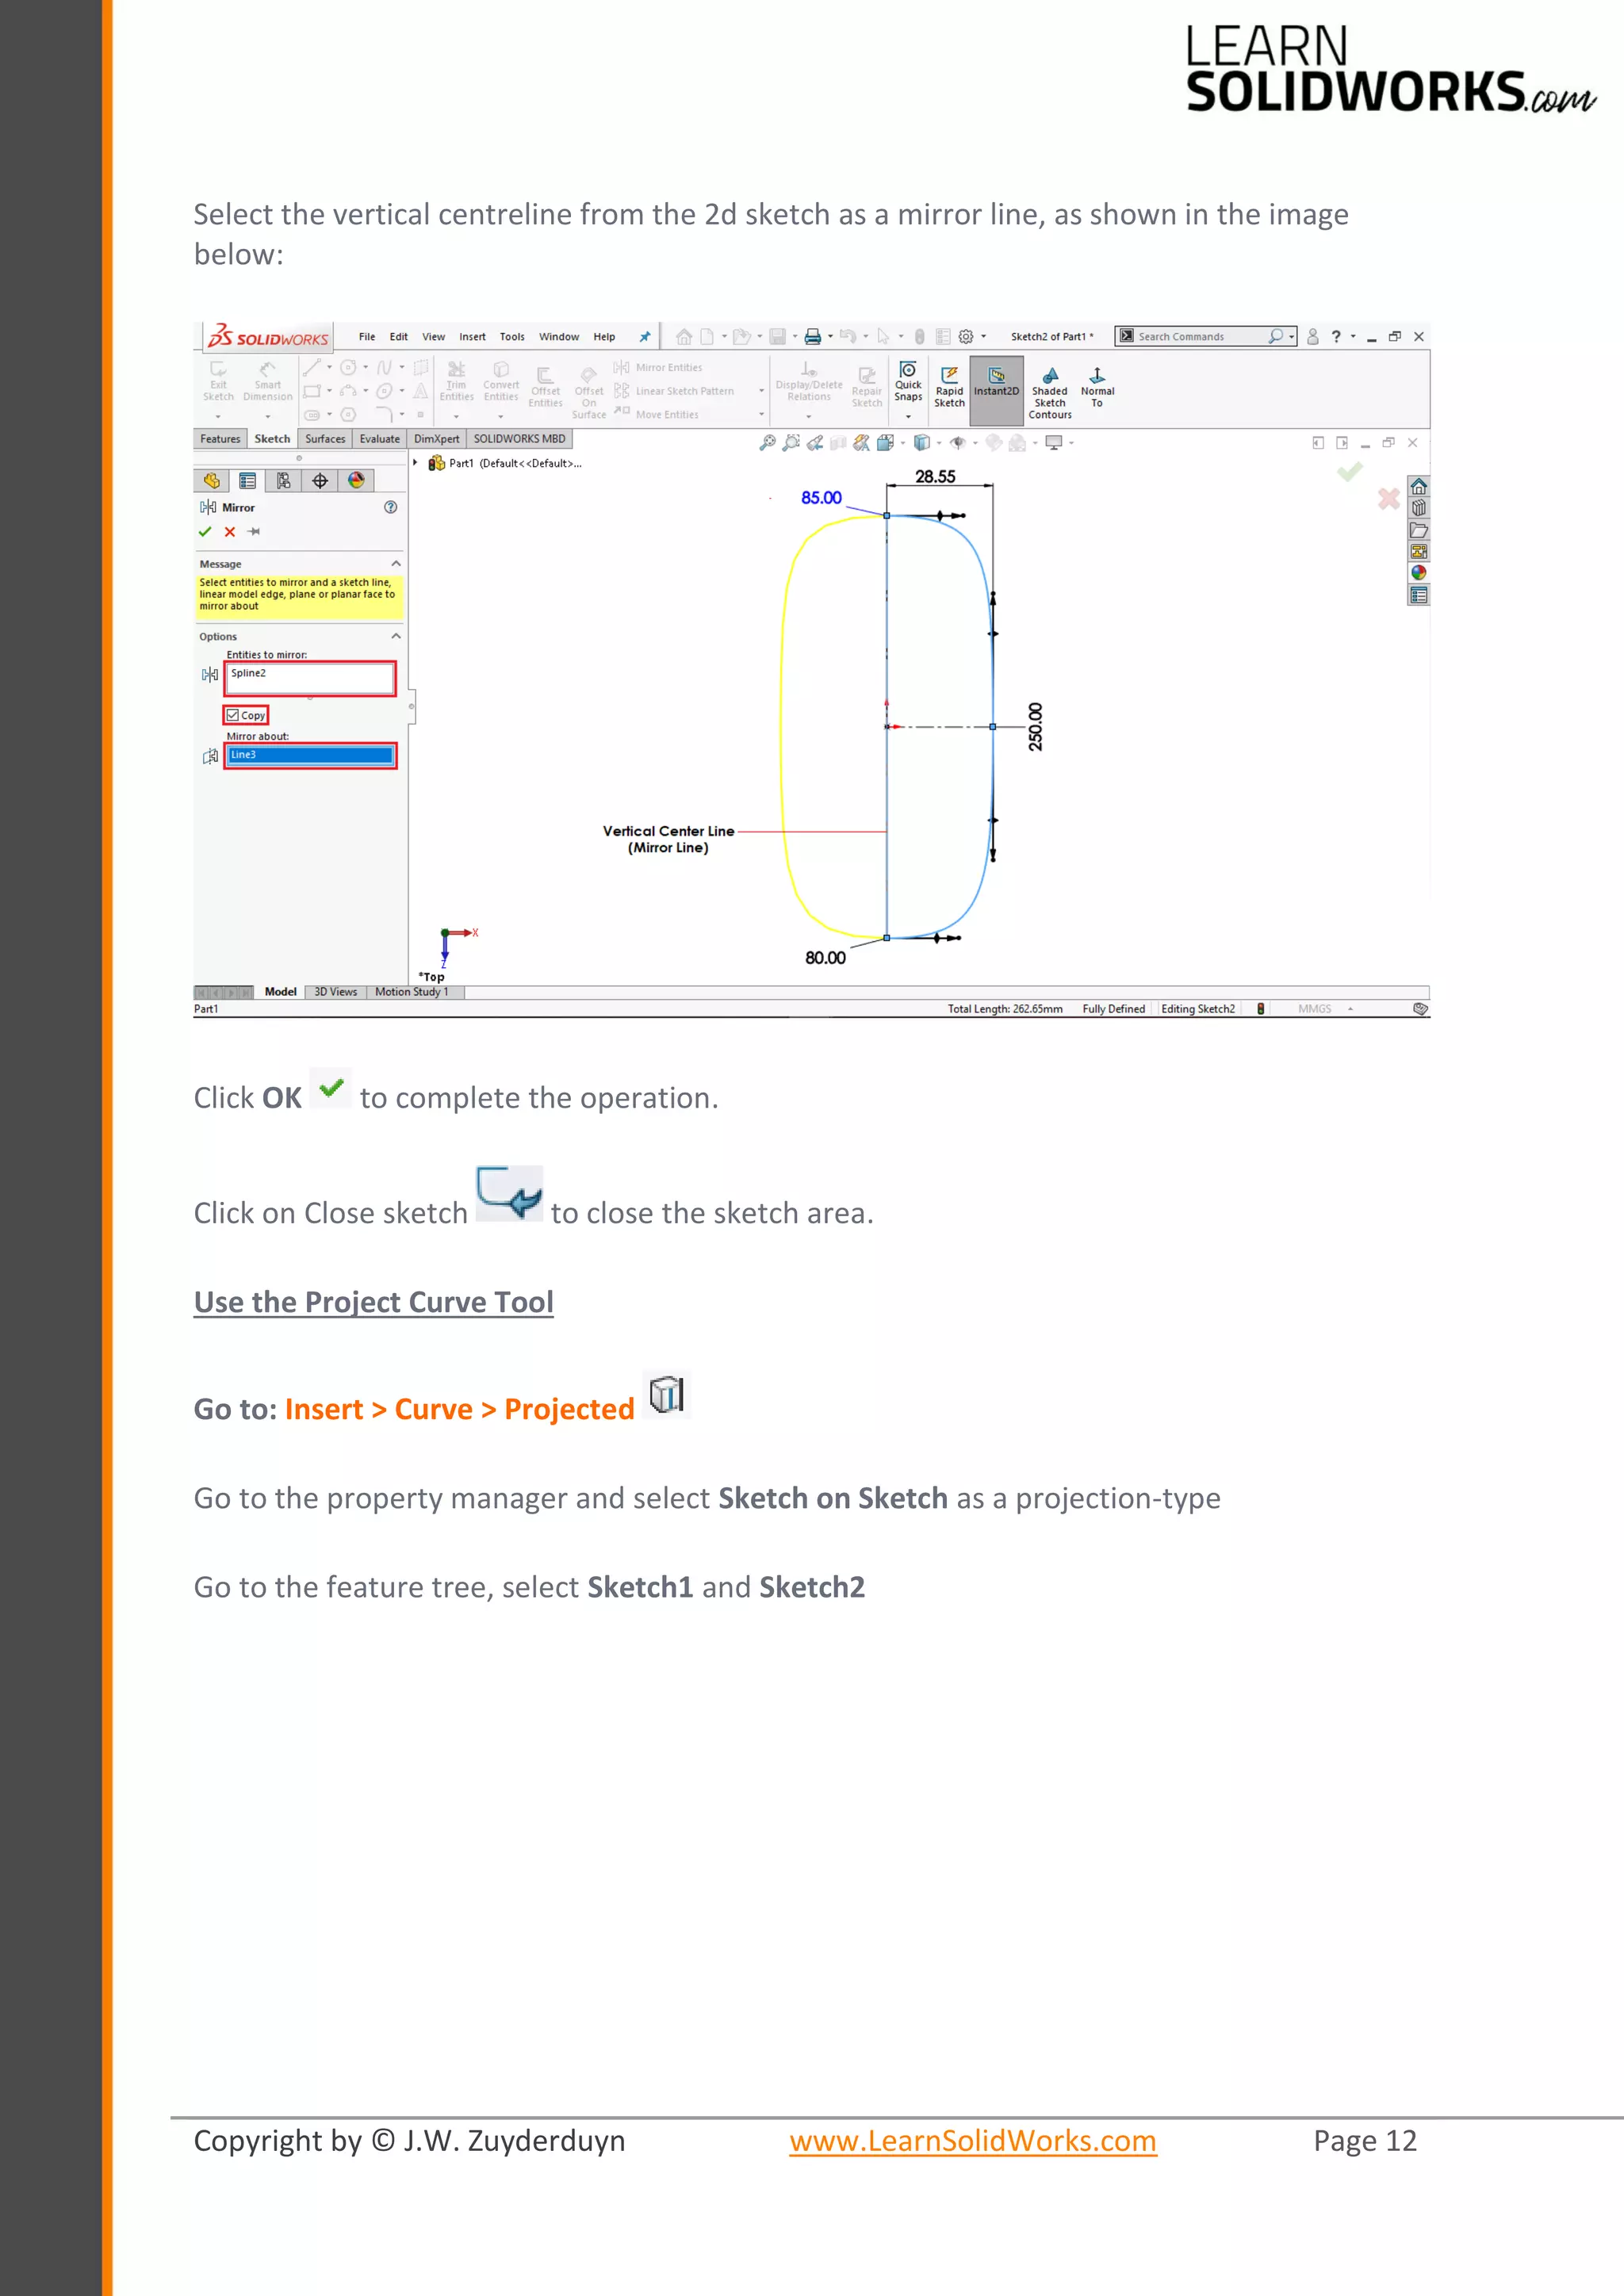Open the DimXpertManager crosshair tab icon
The image size is (1624, 2296).
(320, 481)
